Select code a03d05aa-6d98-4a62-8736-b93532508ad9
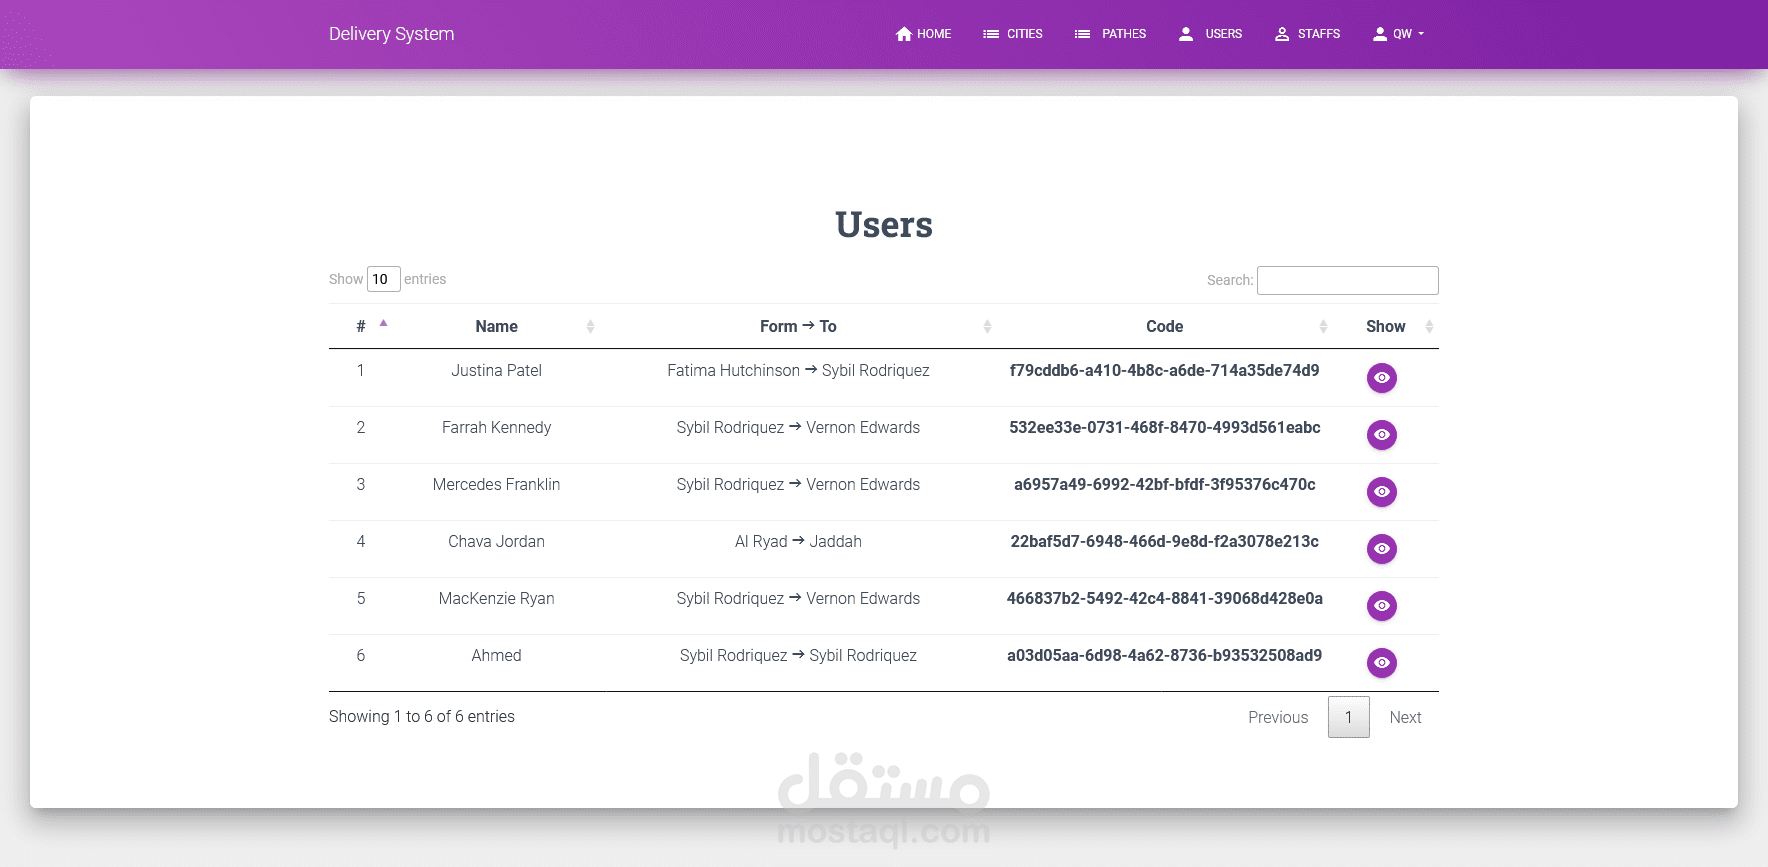This screenshot has height=867, width=1768. coord(1164,655)
